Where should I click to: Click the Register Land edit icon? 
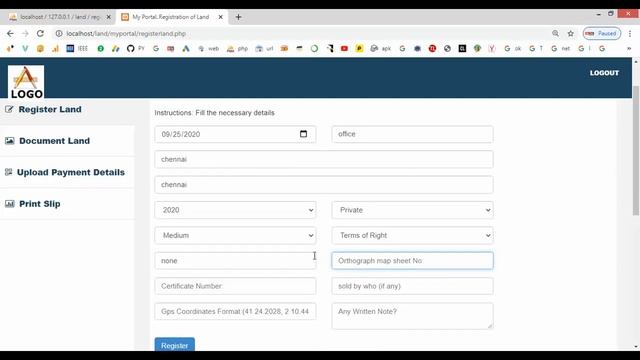tap(9, 109)
